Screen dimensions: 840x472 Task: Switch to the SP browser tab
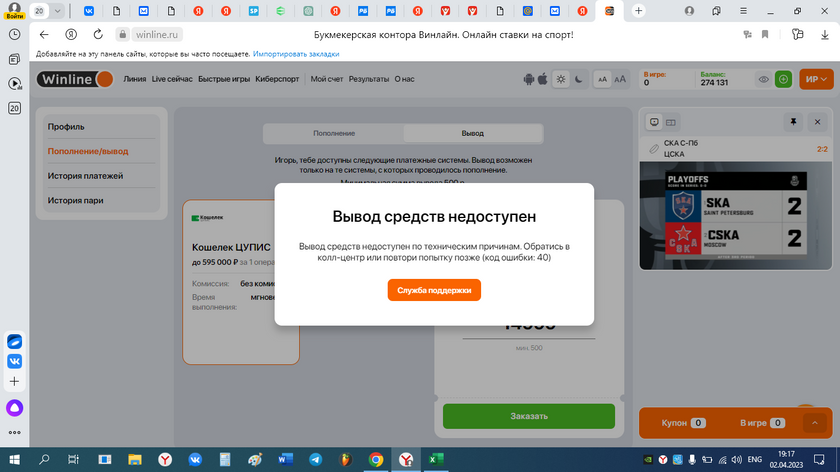click(x=253, y=11)
